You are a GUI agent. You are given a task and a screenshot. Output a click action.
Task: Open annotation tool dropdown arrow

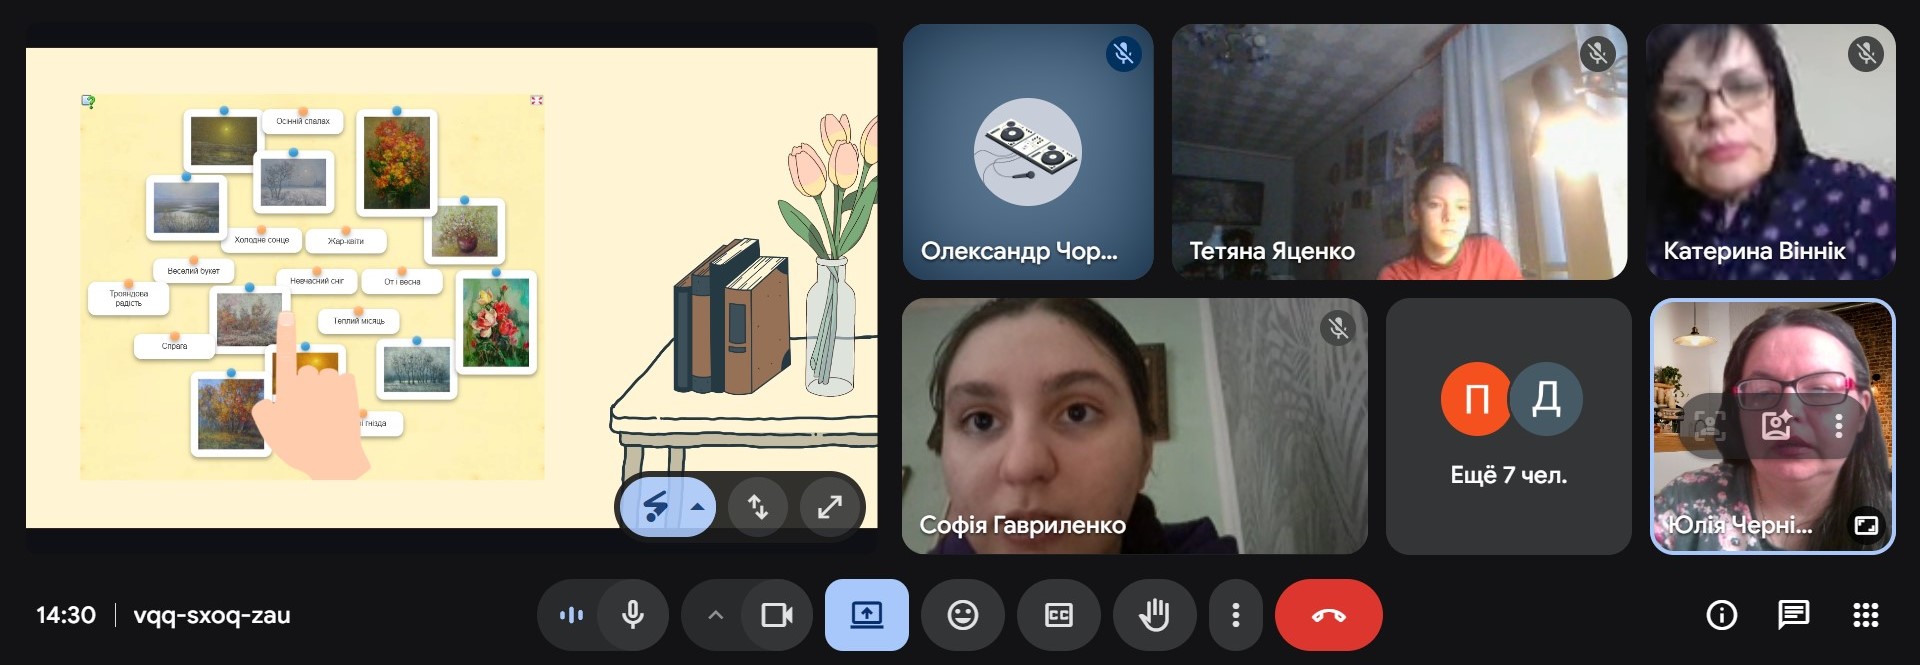pyautogui.click(x=698, y=507)
